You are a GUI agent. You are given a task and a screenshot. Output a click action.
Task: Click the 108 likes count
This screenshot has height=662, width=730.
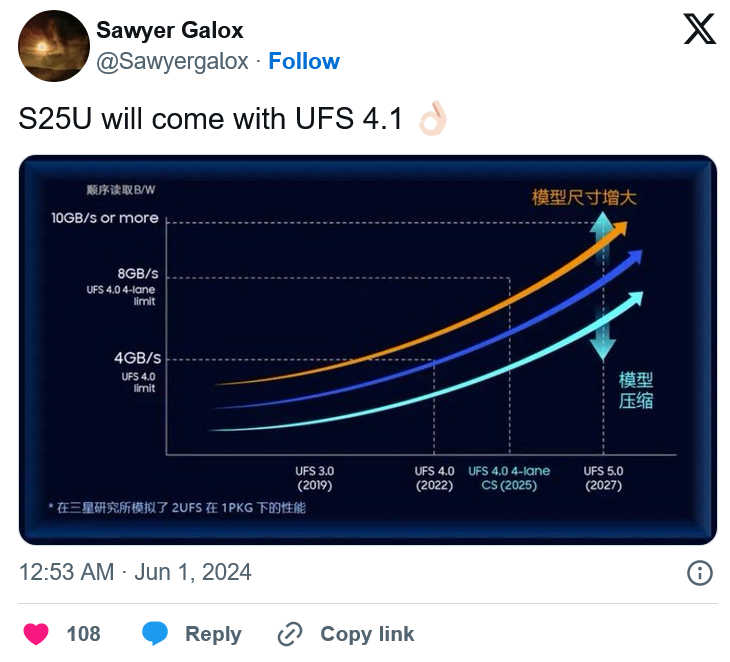coord(83,634)
